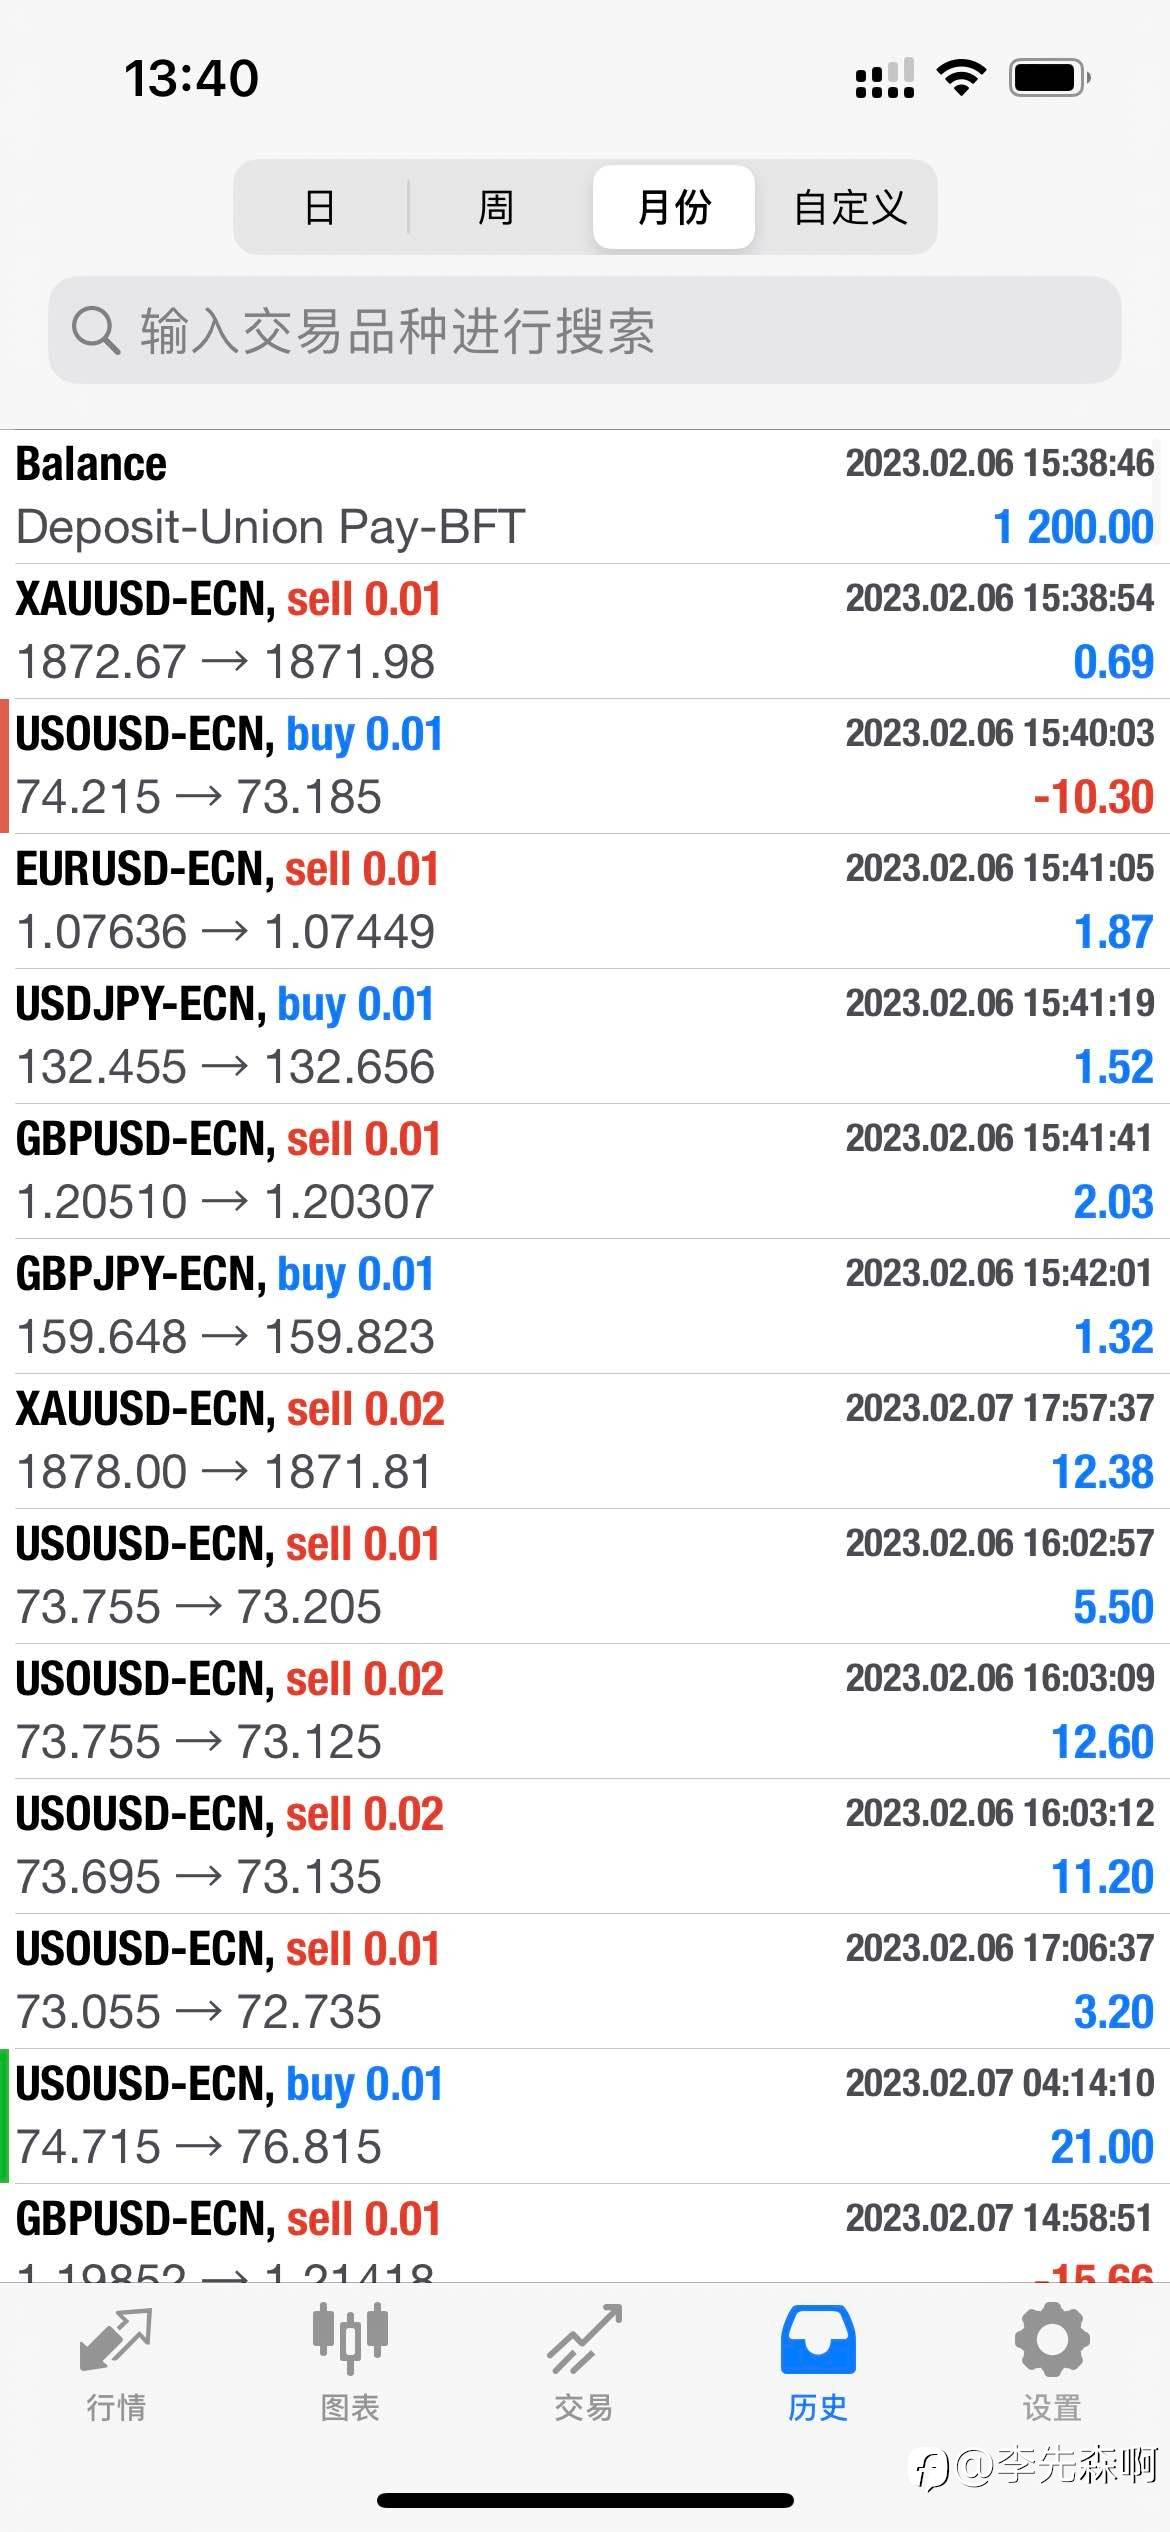The height and width of the screenshot is (2532, 1170).
Task: Open the XAUUSD sell 0.02 trade
Action: click(585, 1441)
